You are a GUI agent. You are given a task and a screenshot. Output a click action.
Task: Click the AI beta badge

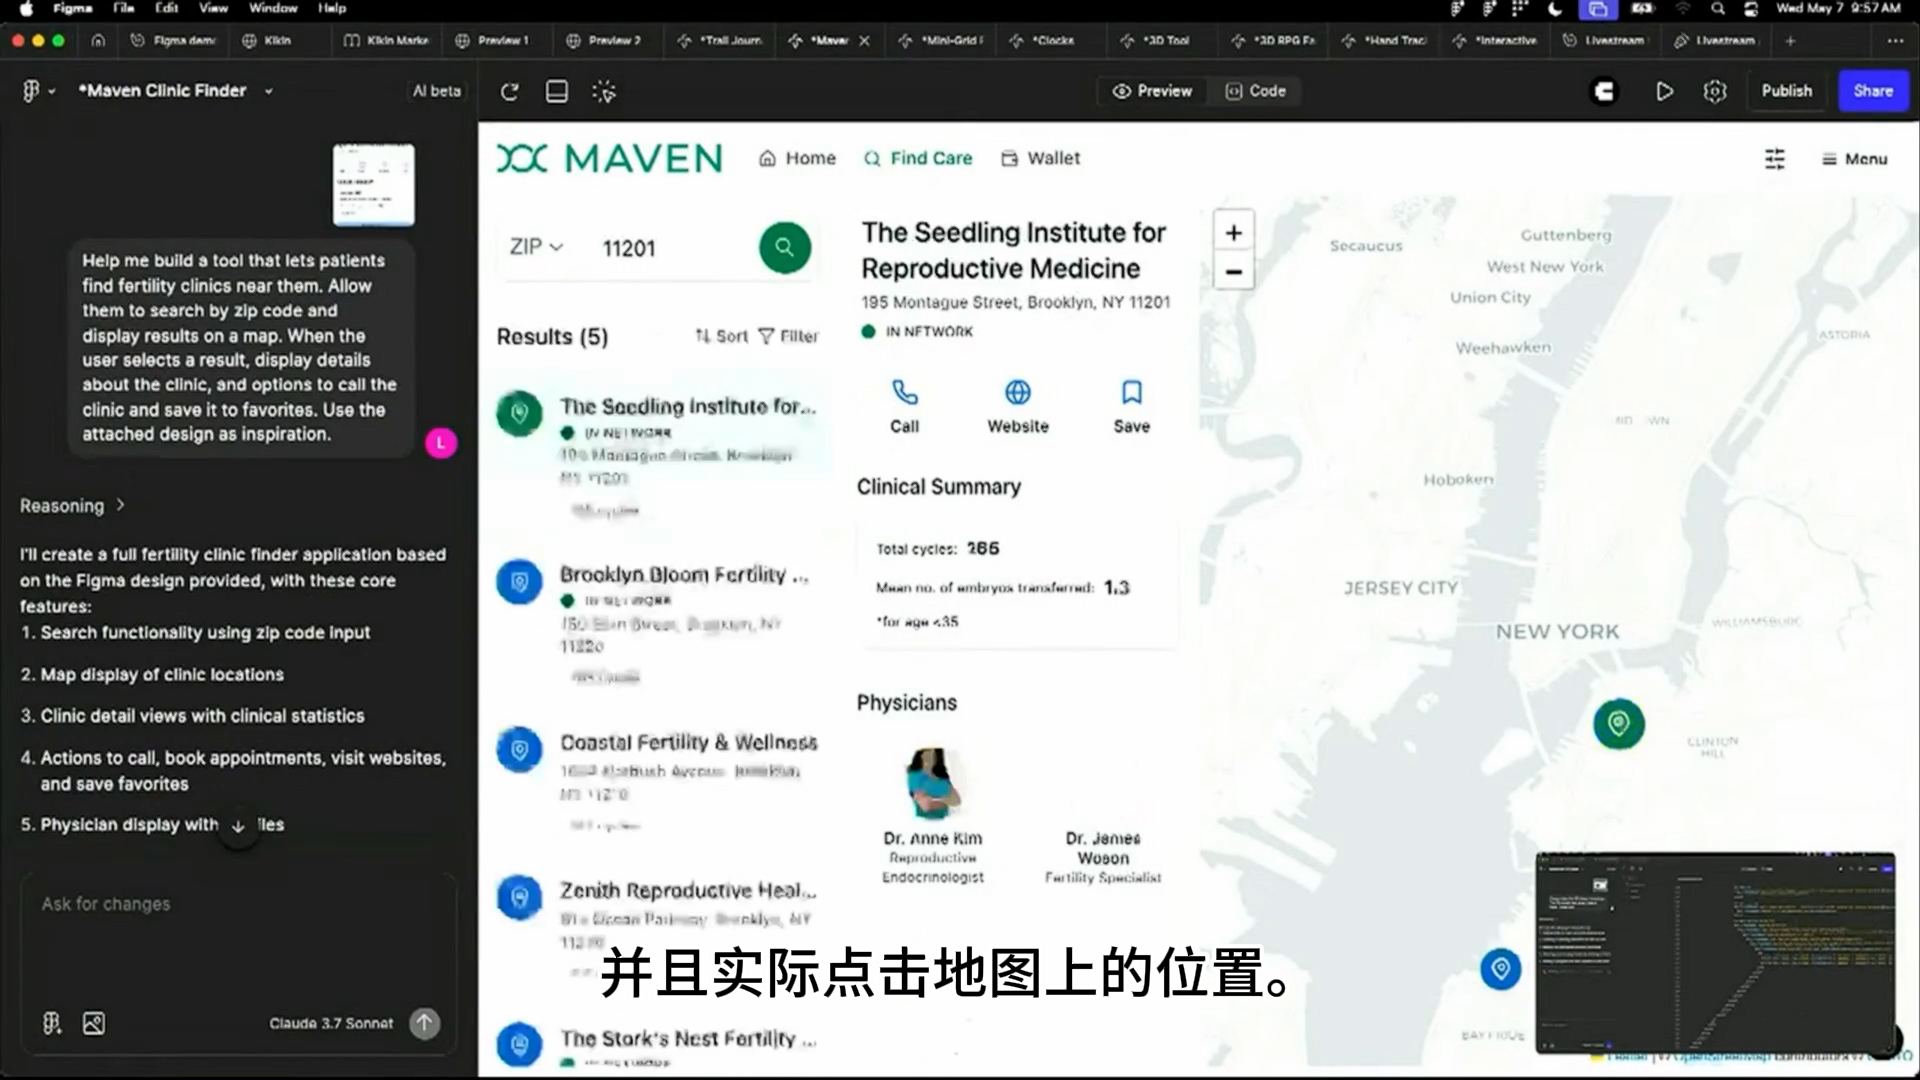[x=437, y=91]
